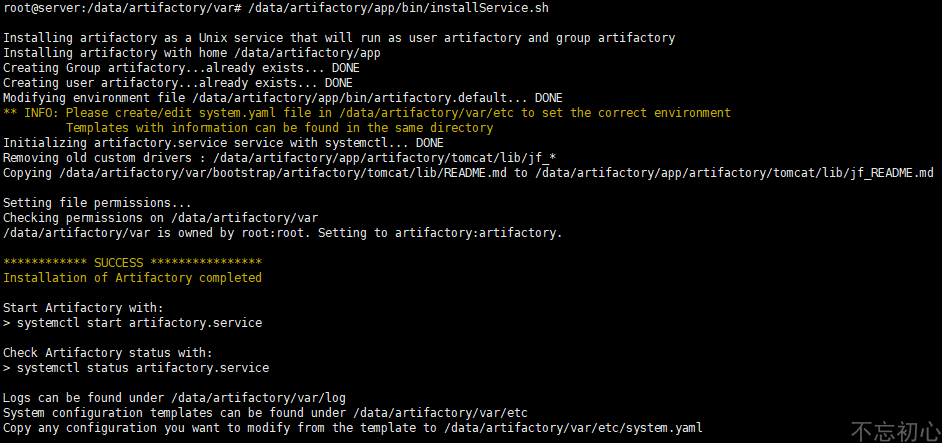The height and width of the screenshot is (443, 942).
Task: Click the '> systemctl status artifactory.service' command
Action: (x=136, y=368)
